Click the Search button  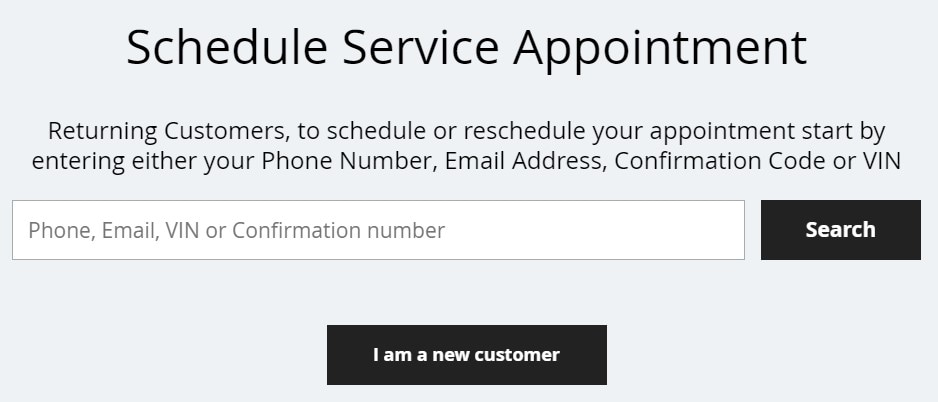[840, 230]
